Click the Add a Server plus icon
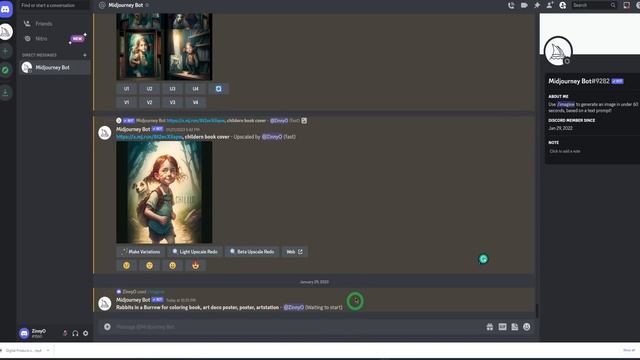 [6, 51]
